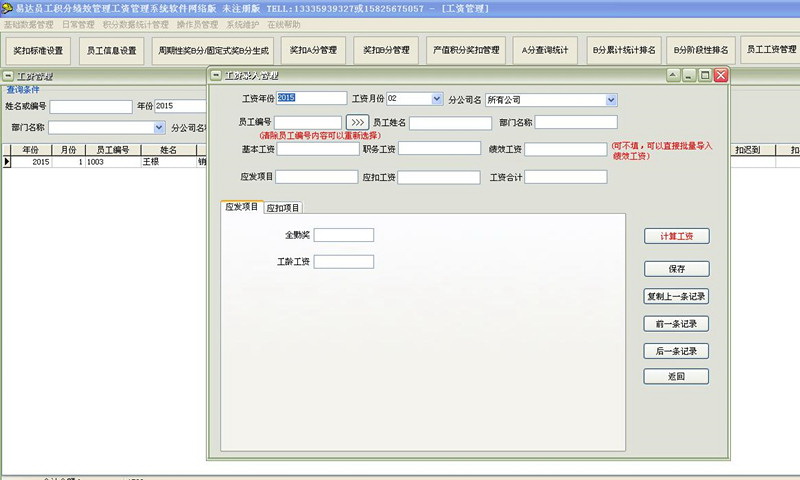Screen dimensions: 800x480
Task: Click 年份 field in background window
Action: click(180, 106)
